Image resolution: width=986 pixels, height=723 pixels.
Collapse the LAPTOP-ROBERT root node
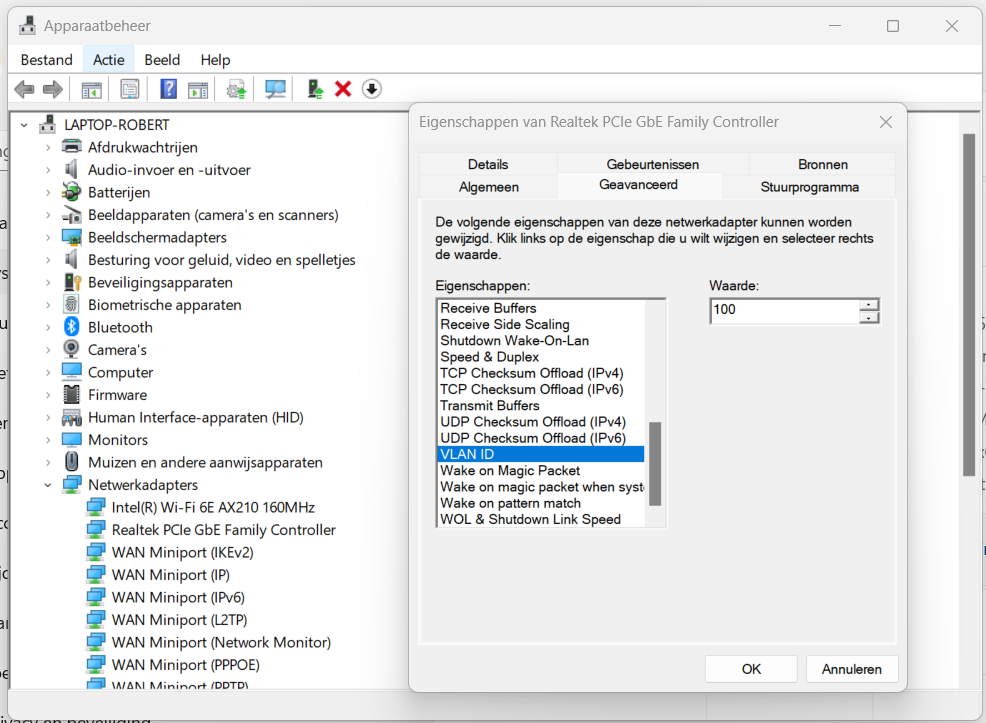24,125
